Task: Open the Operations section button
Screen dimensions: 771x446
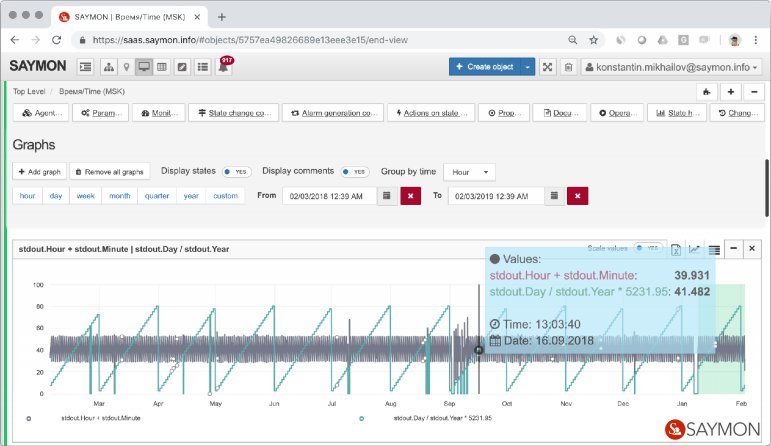Action: [x=617, y=113]
